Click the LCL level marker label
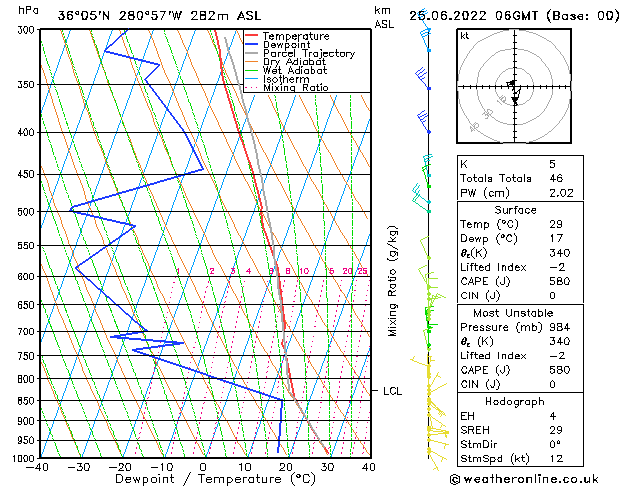The height and width of the screenshot is (486, 629). (x=392, y=391)
